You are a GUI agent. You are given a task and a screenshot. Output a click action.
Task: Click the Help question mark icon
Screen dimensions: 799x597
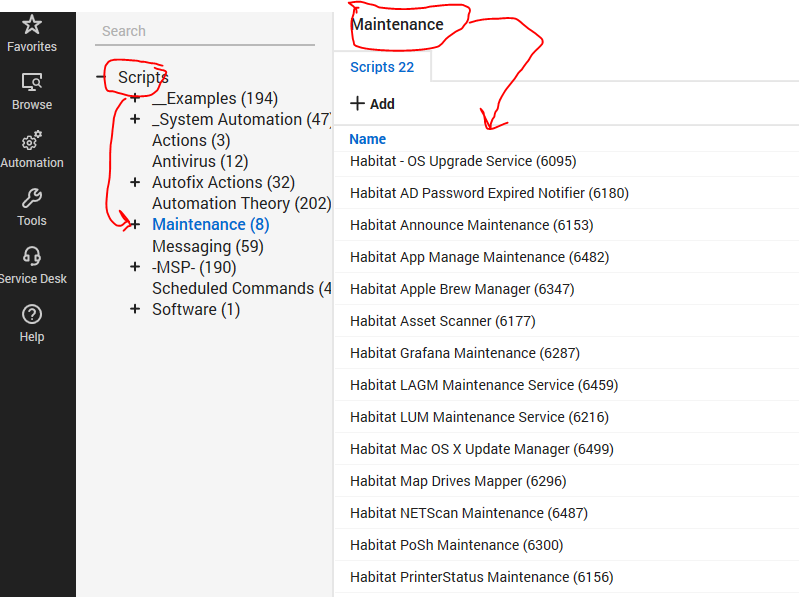[32, 315]
